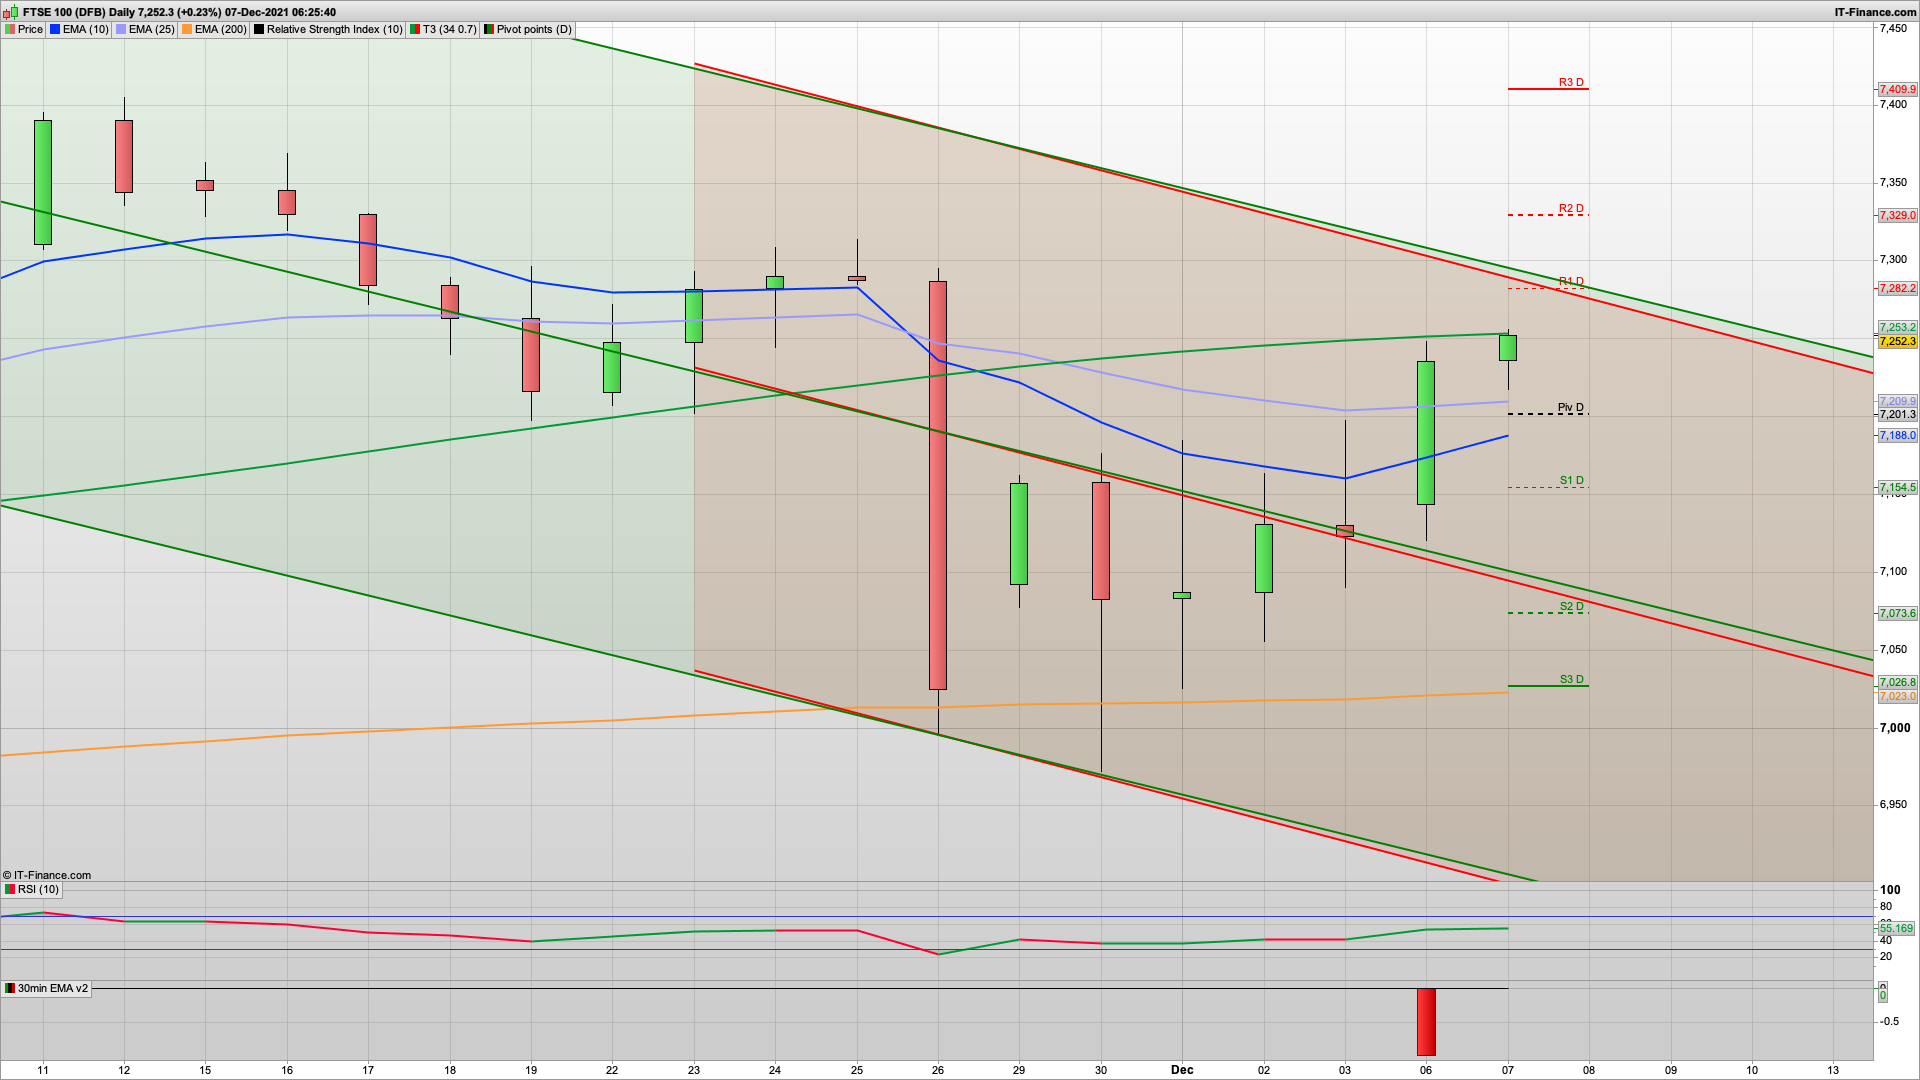Open the T3 (34 0.7) legend item
The width and height of the screenshot is (1920, 1080).
[443, 29]
